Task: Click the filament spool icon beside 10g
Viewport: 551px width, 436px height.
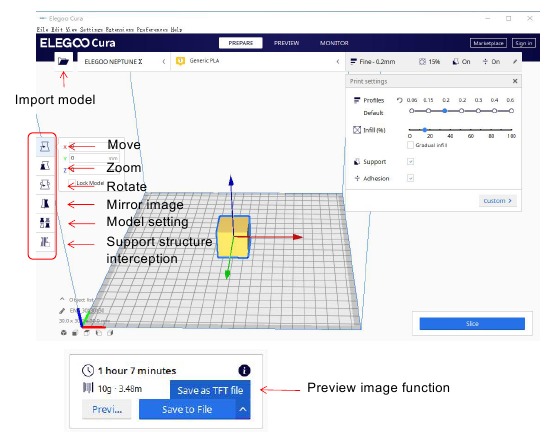Action: click(x=88, y=388)
